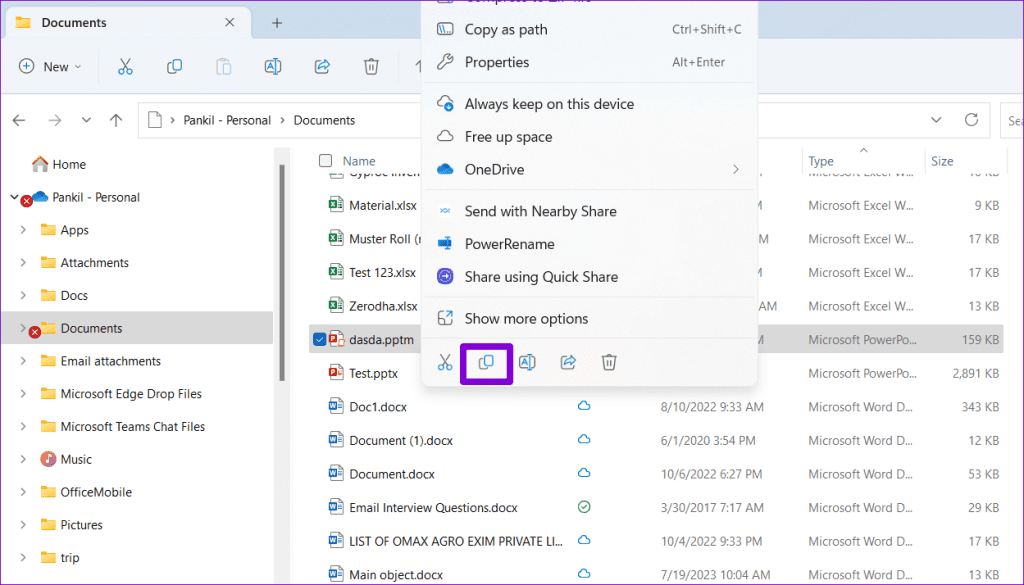The width and height of the screenshot is (1024, 585).
Task: Click the Delete icon in the context menu
Action: (609, 362)
